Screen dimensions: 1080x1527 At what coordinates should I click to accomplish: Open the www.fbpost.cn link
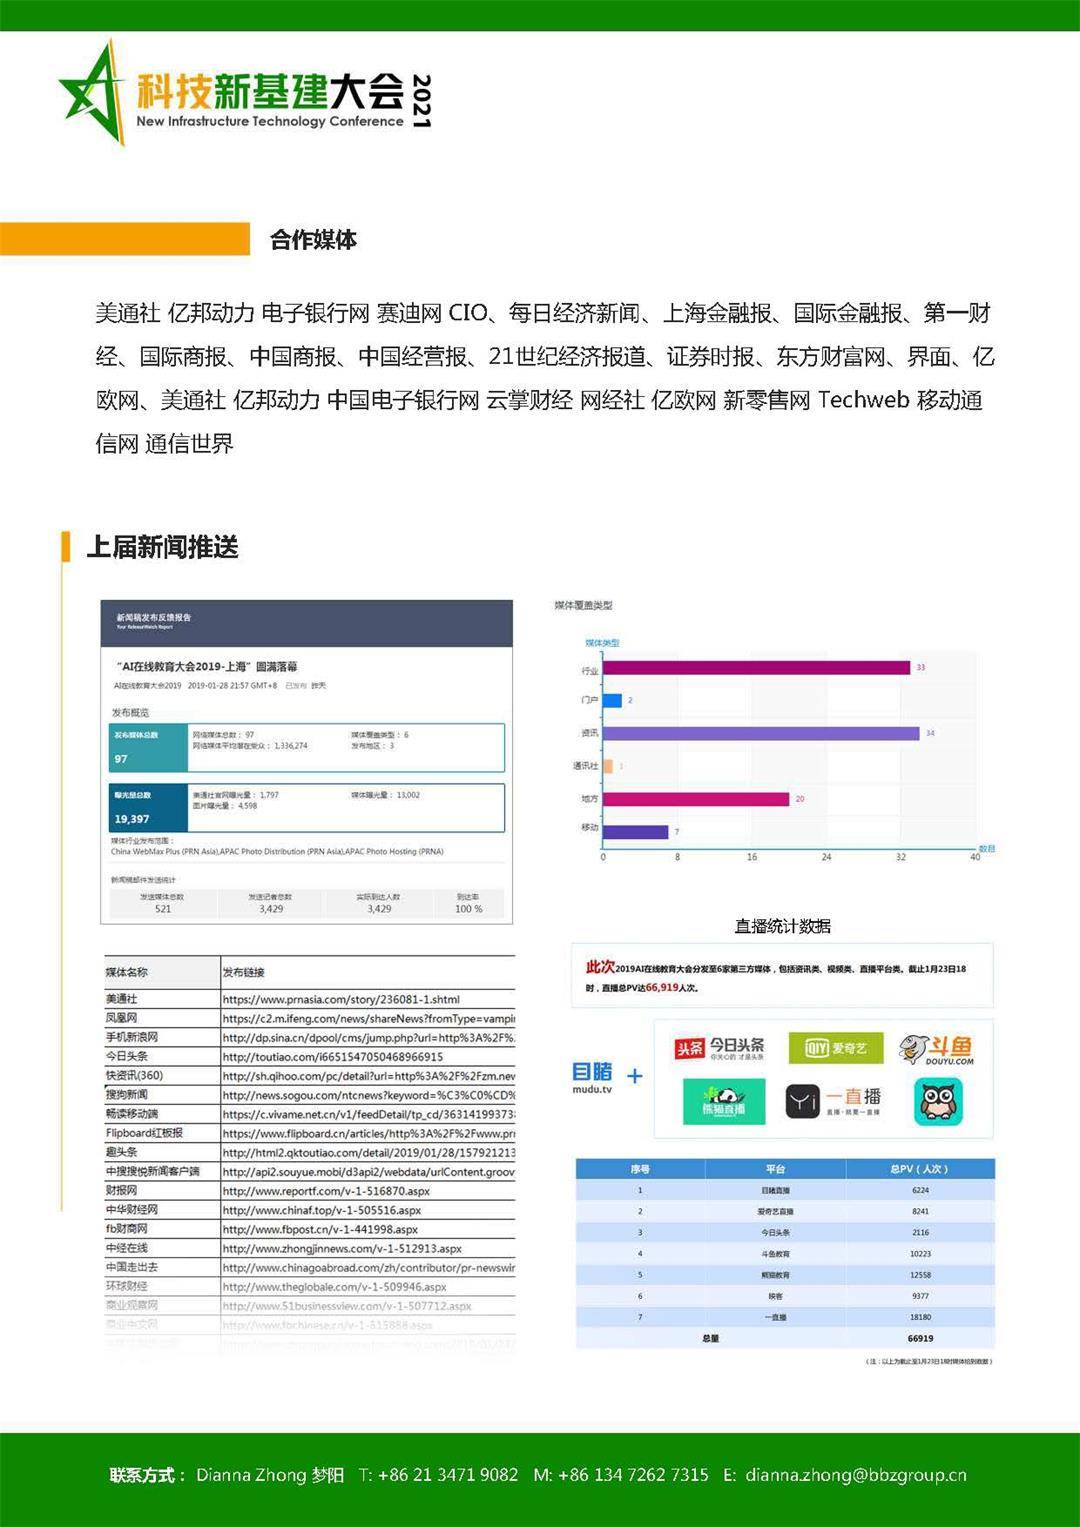320,1229
